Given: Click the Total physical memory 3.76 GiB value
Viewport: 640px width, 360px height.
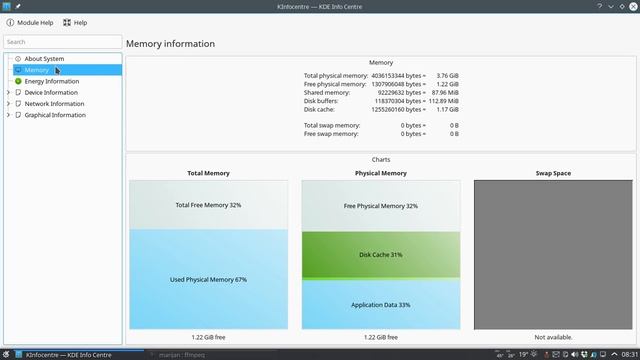Looking at the screenshot, I should (447, 76).
